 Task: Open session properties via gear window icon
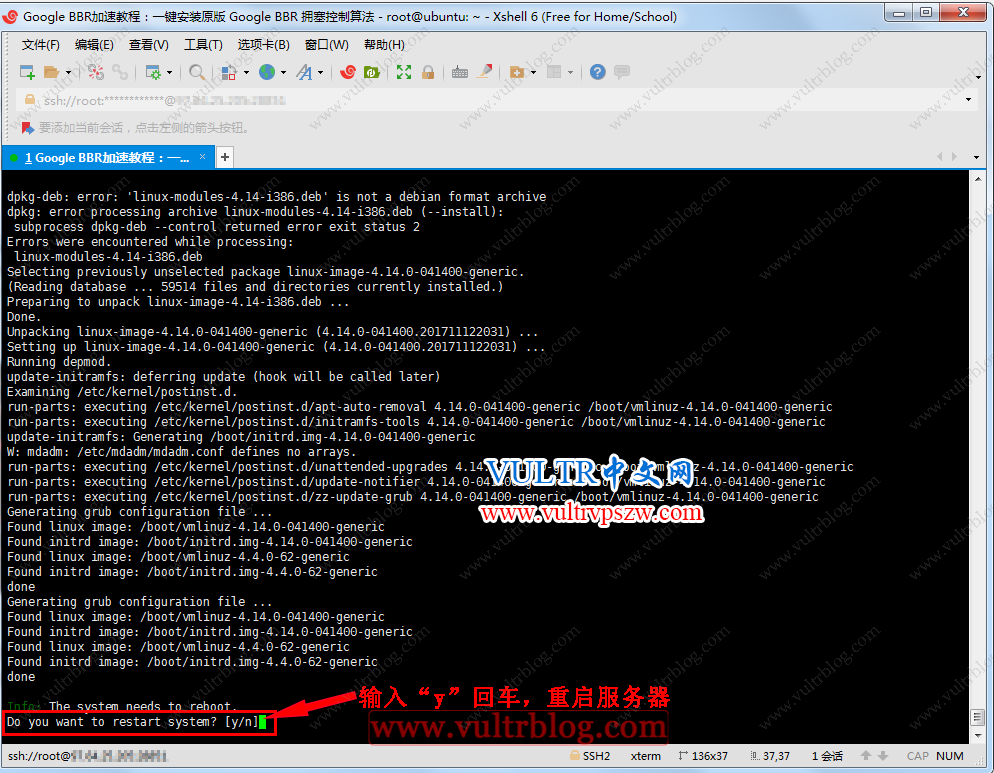pyautogui.click(x=153, y=72)
